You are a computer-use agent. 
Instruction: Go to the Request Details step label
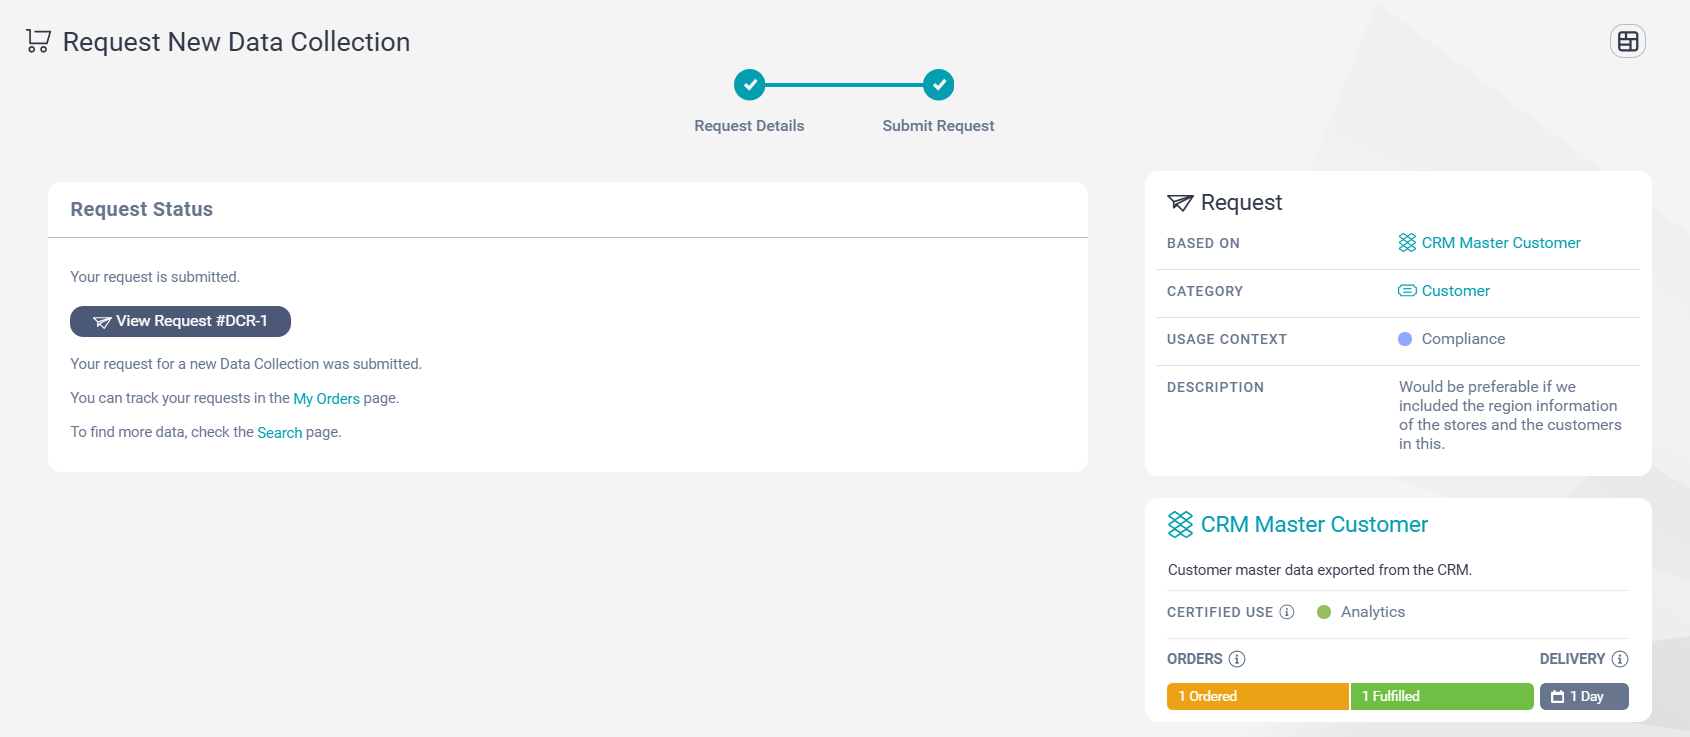pyautogui.click(x=749, y=126)
